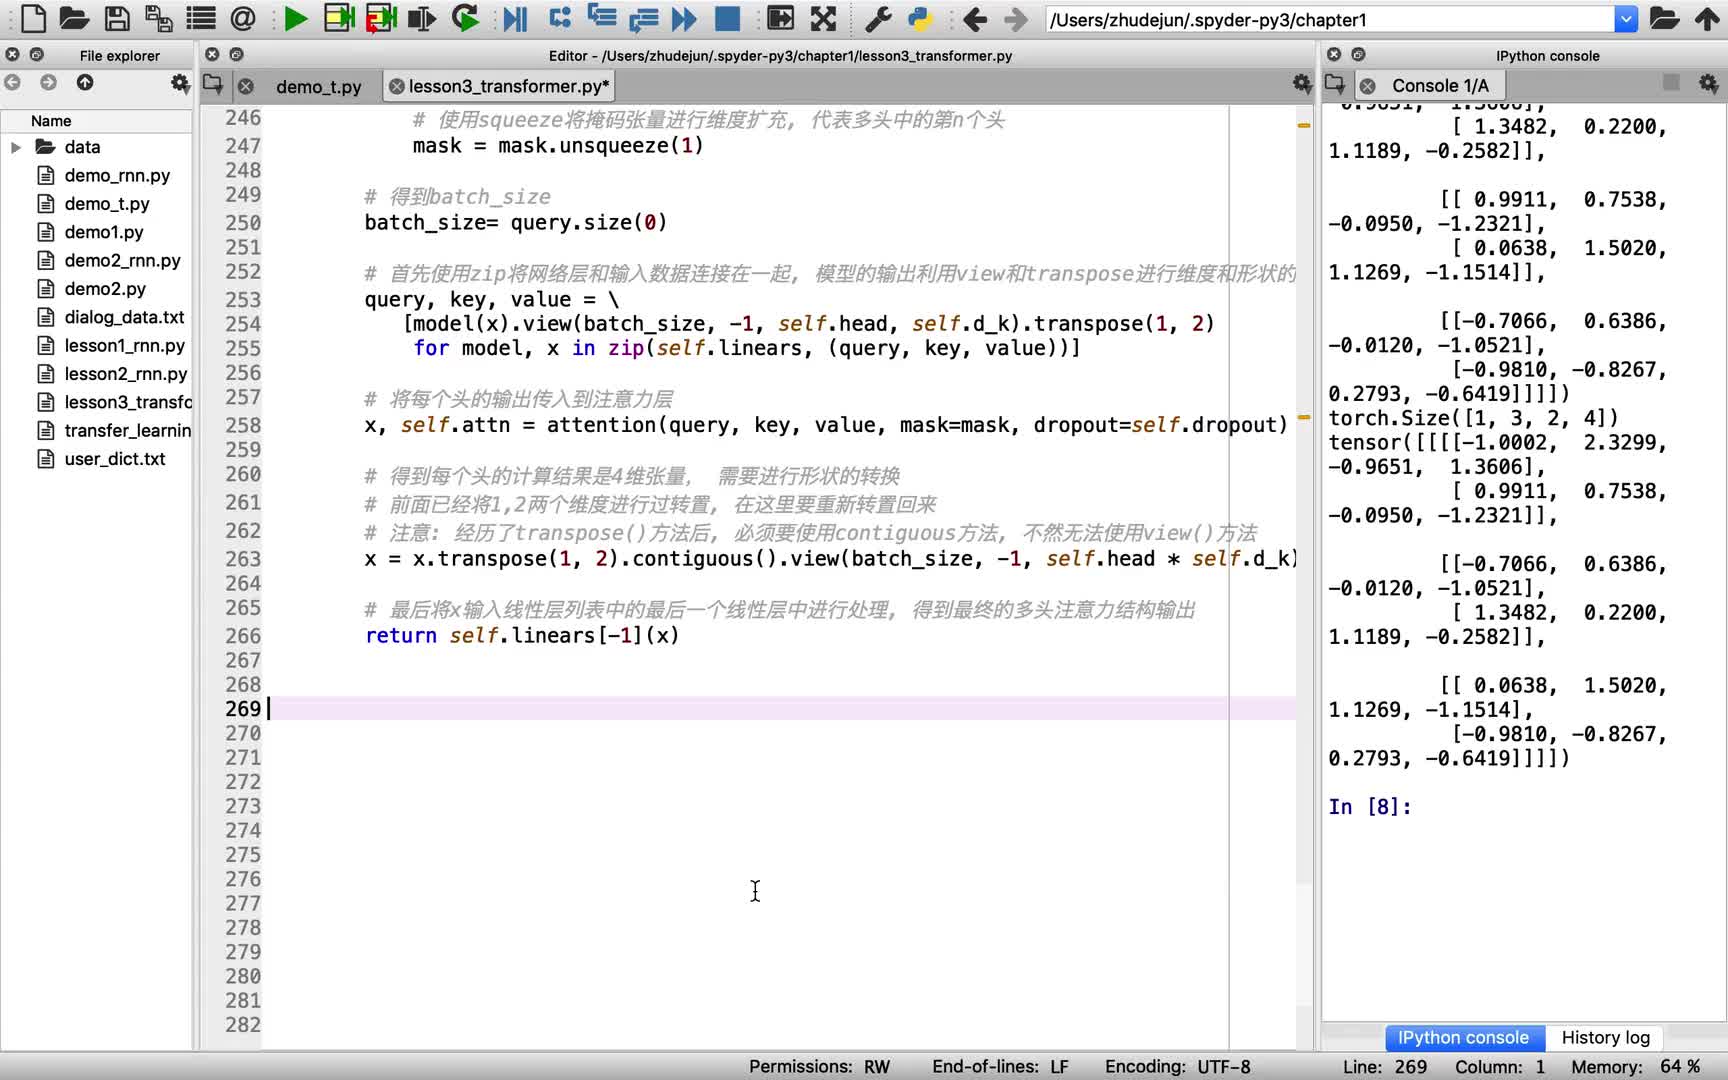Step into function in debugger
This screenshot has width=1728, height=1080.
[602, 18]
